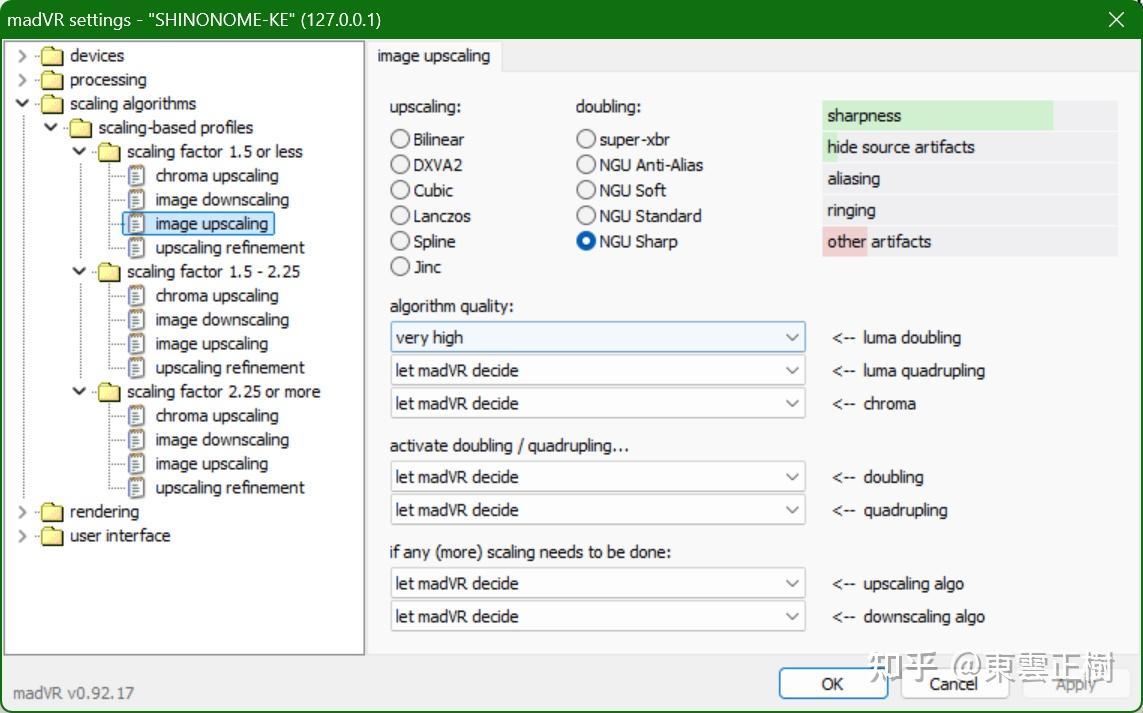Screen dimensions: 1143x713
Task: Click page icon of chroma upscaling under 1.5 - 2.25
Action: 136,296
